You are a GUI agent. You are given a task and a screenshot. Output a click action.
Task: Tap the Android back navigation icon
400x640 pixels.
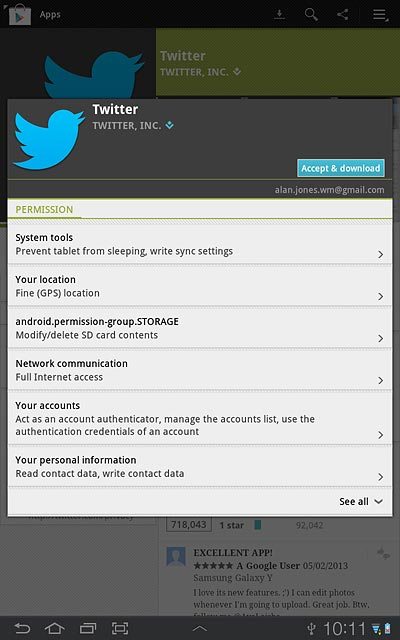[22, 628]
